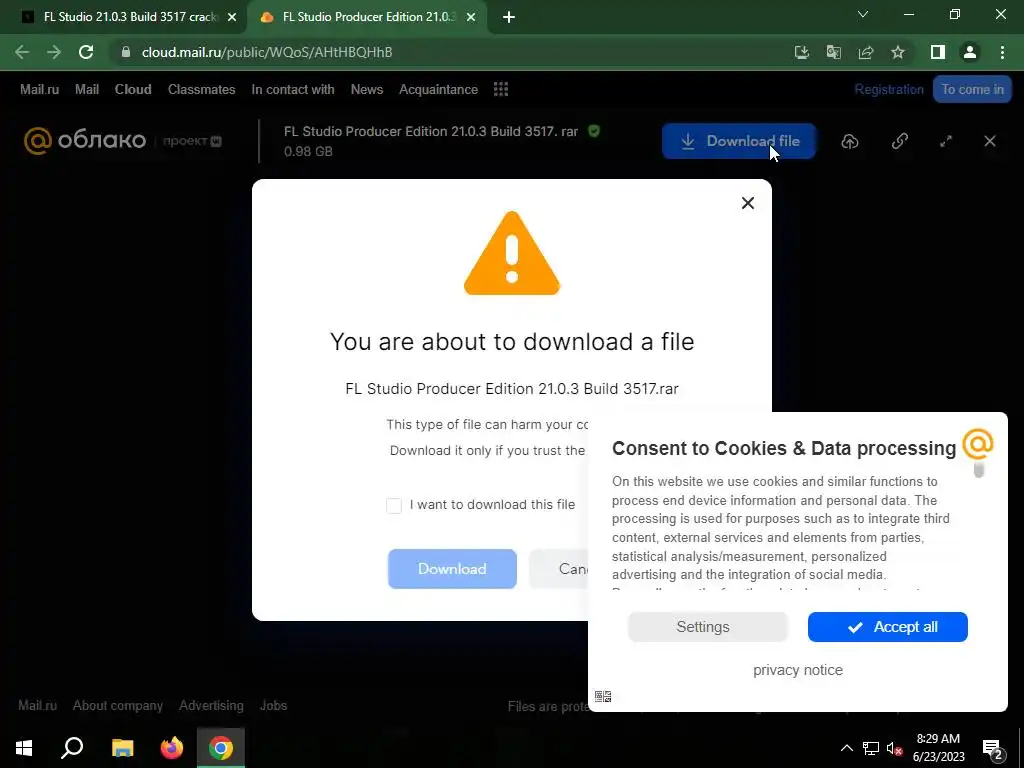
Task: Click the Registration link
Action: click(x=889, y=89)
